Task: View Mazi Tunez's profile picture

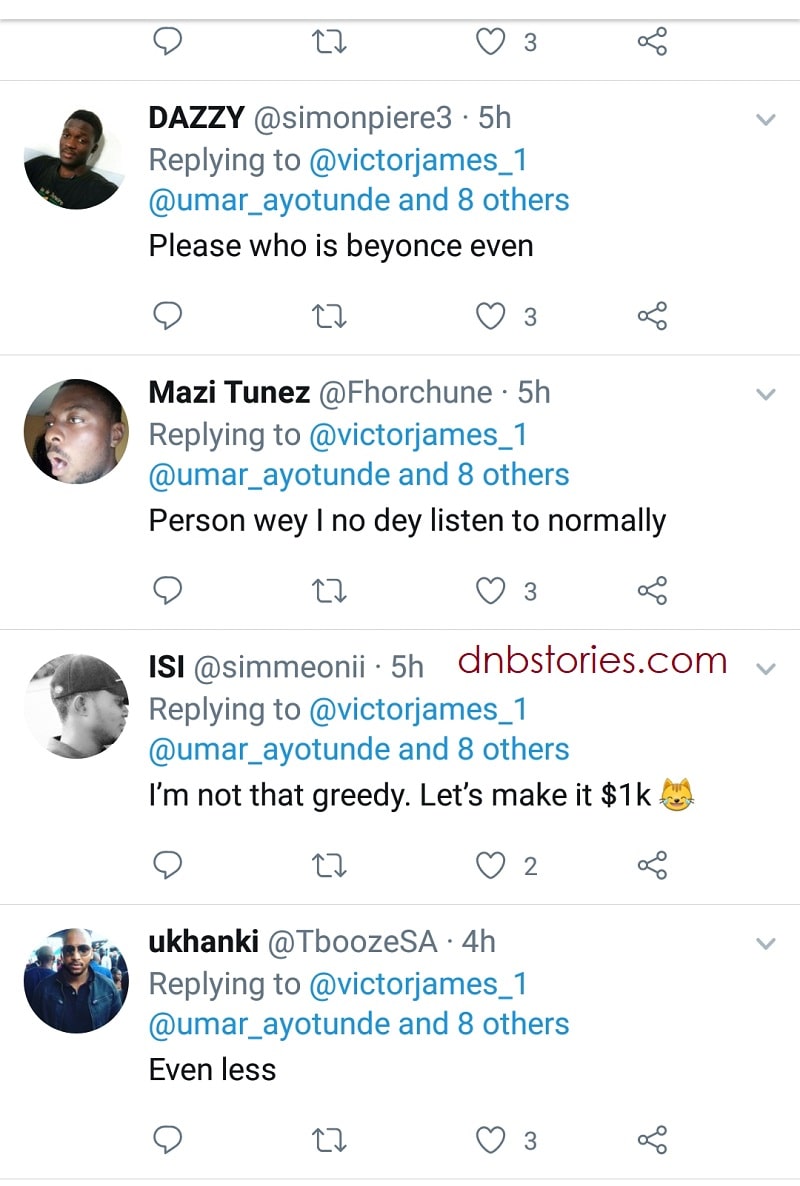Action: click(x=76, y=430)
